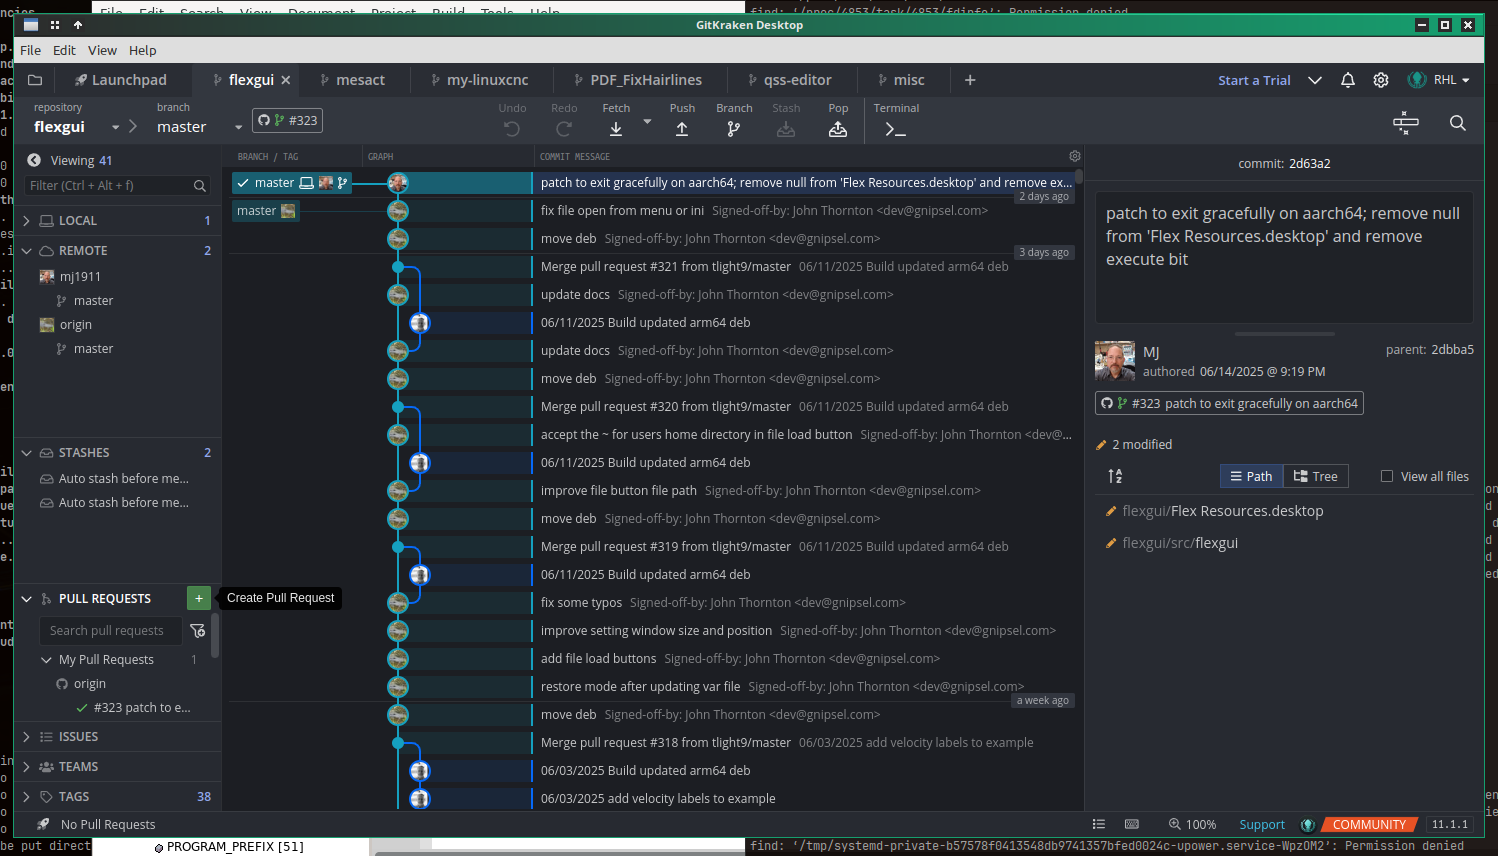
Task: Open the Fetch options dropdown arrow
Action: [647, 122]
